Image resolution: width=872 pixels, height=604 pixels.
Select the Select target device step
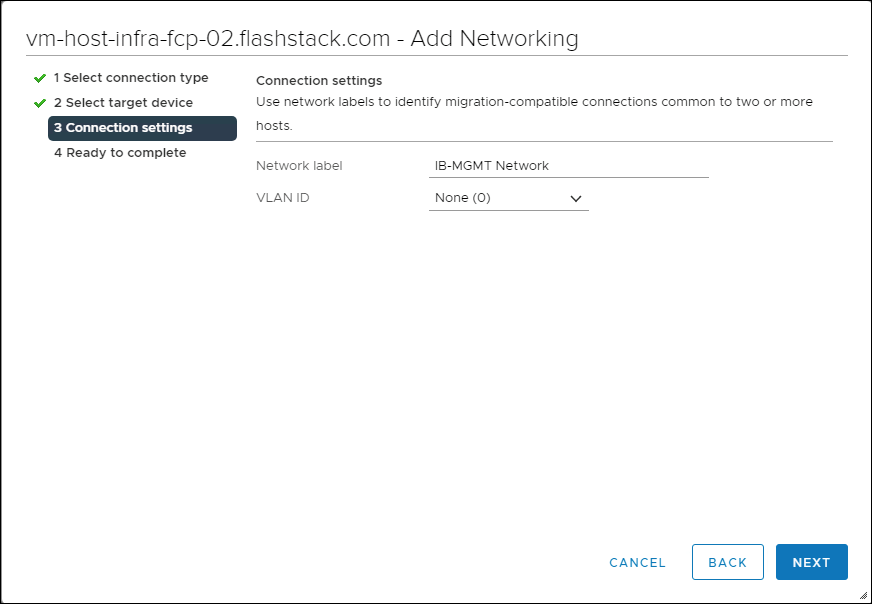[126, 102]
